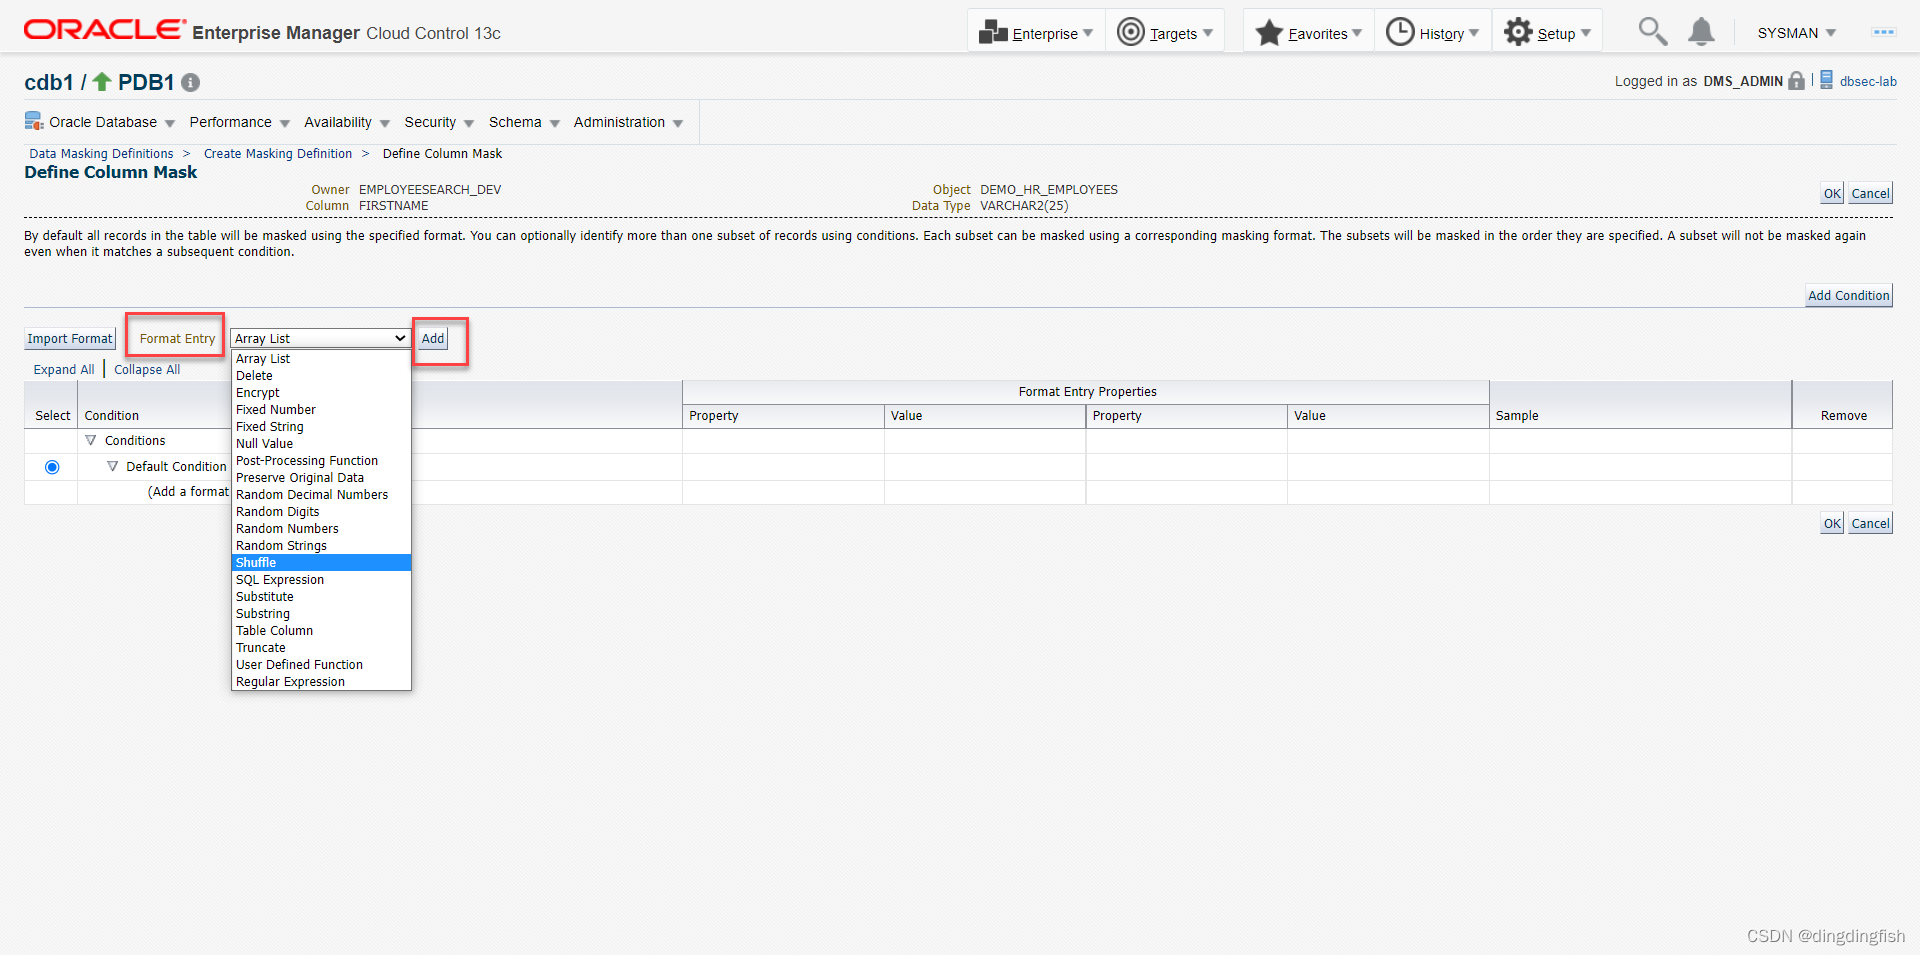Viewport: 1920px width, 955px height.
Task: Open the Security menu
Action: point(439,122)
